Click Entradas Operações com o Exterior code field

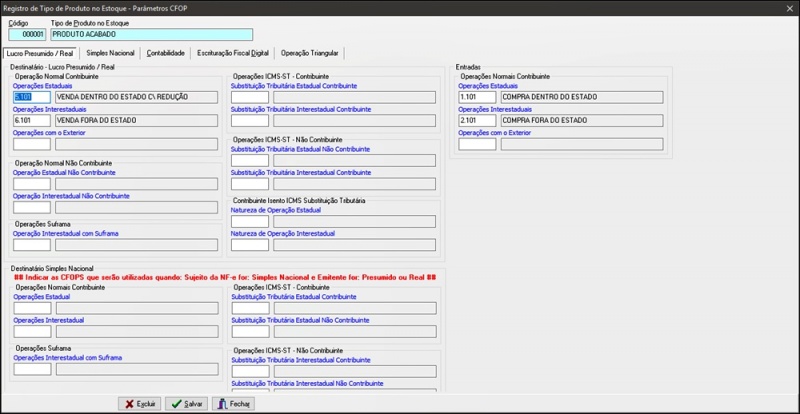click(477, 144)
